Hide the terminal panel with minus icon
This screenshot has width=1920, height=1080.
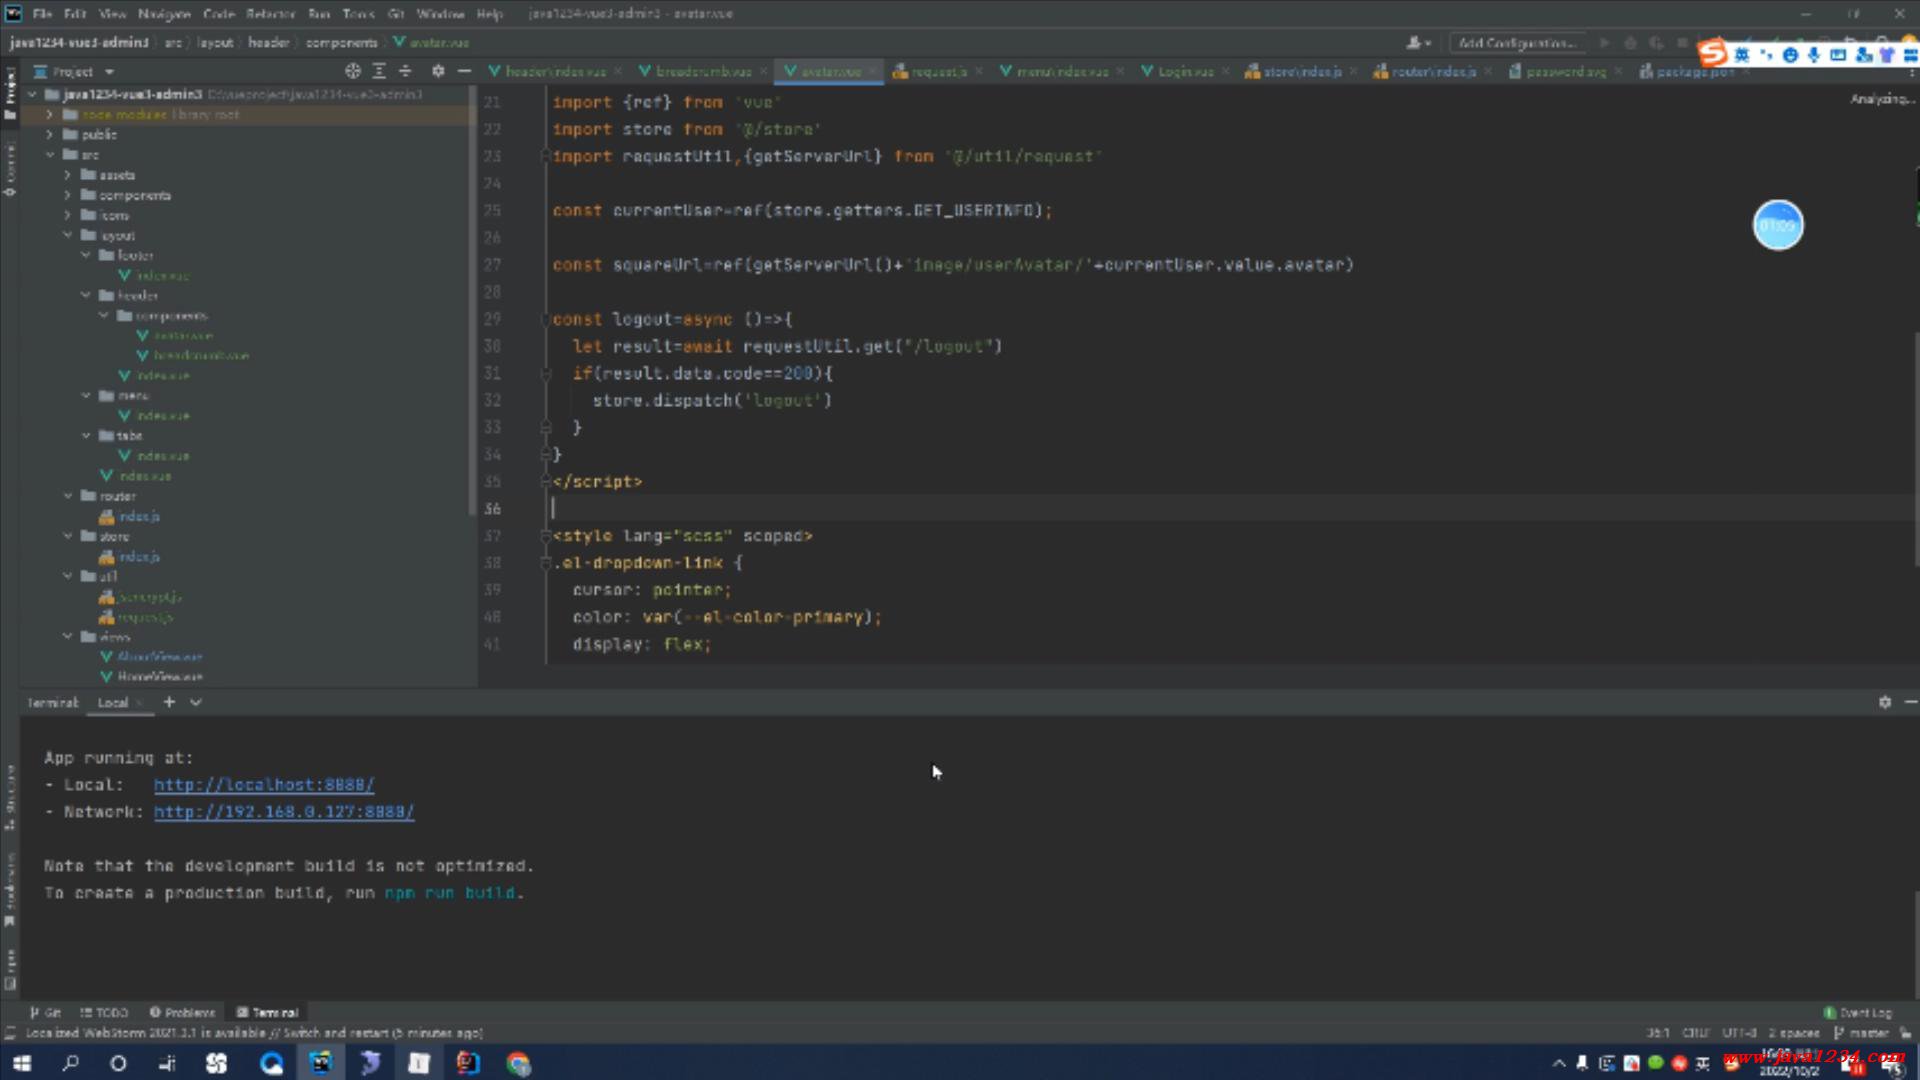point(1910,702)
